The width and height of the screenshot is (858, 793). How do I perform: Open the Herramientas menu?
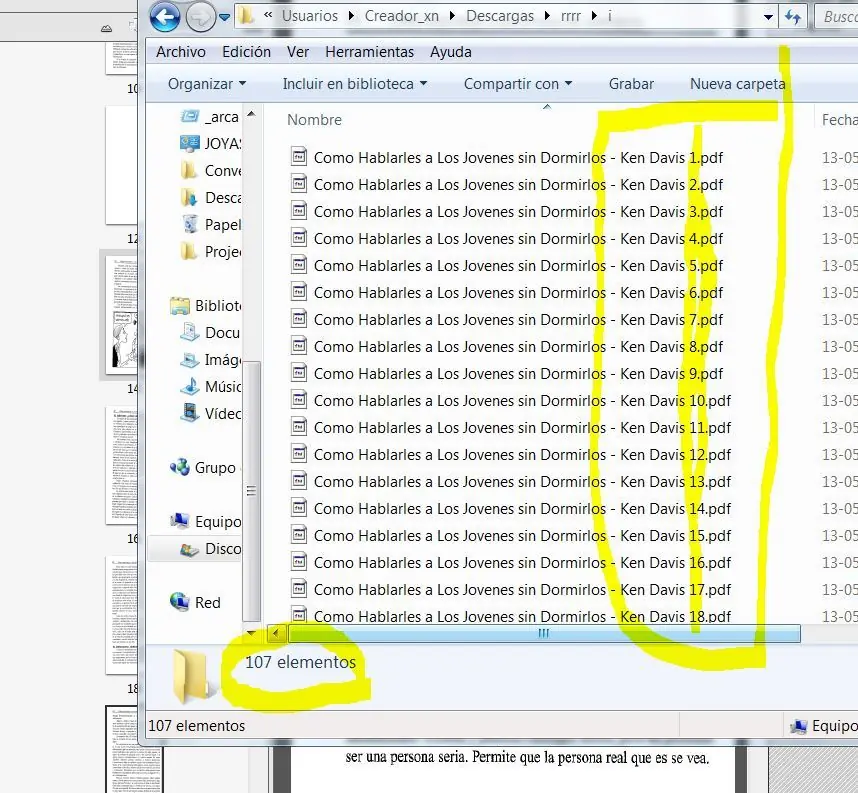[369, 52]
